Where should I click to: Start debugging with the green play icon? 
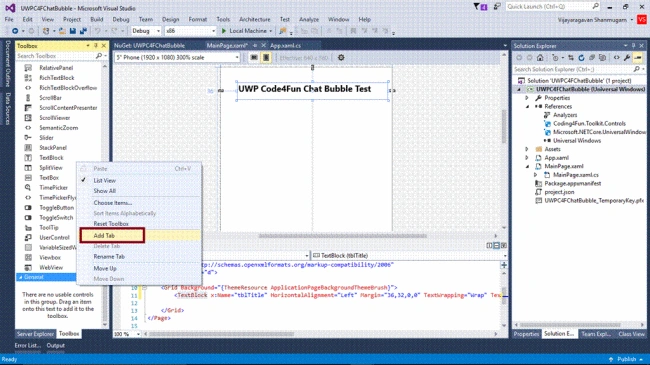[224, 31]
